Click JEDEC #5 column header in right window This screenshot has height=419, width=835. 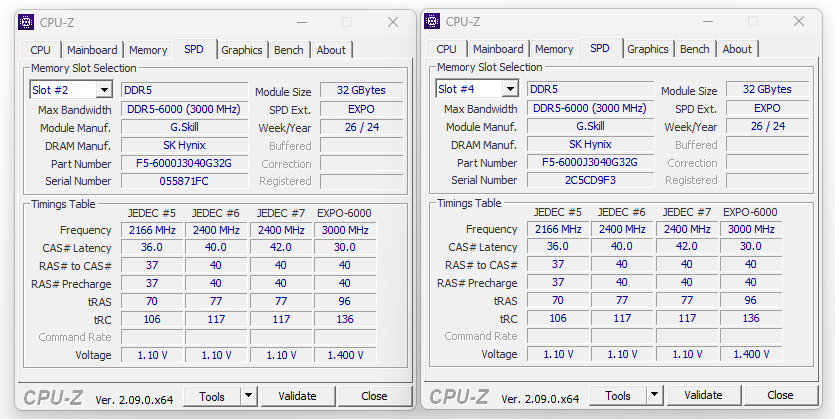(x=557, y=212)
